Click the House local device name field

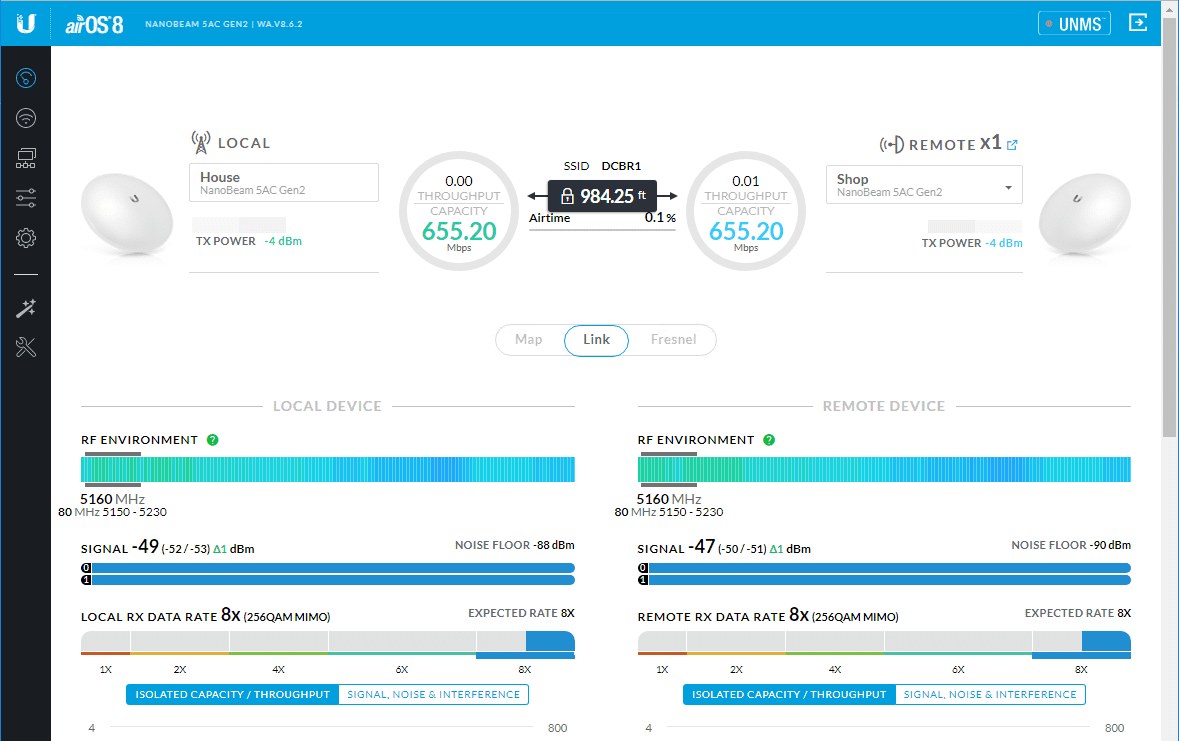click(283, 183)
